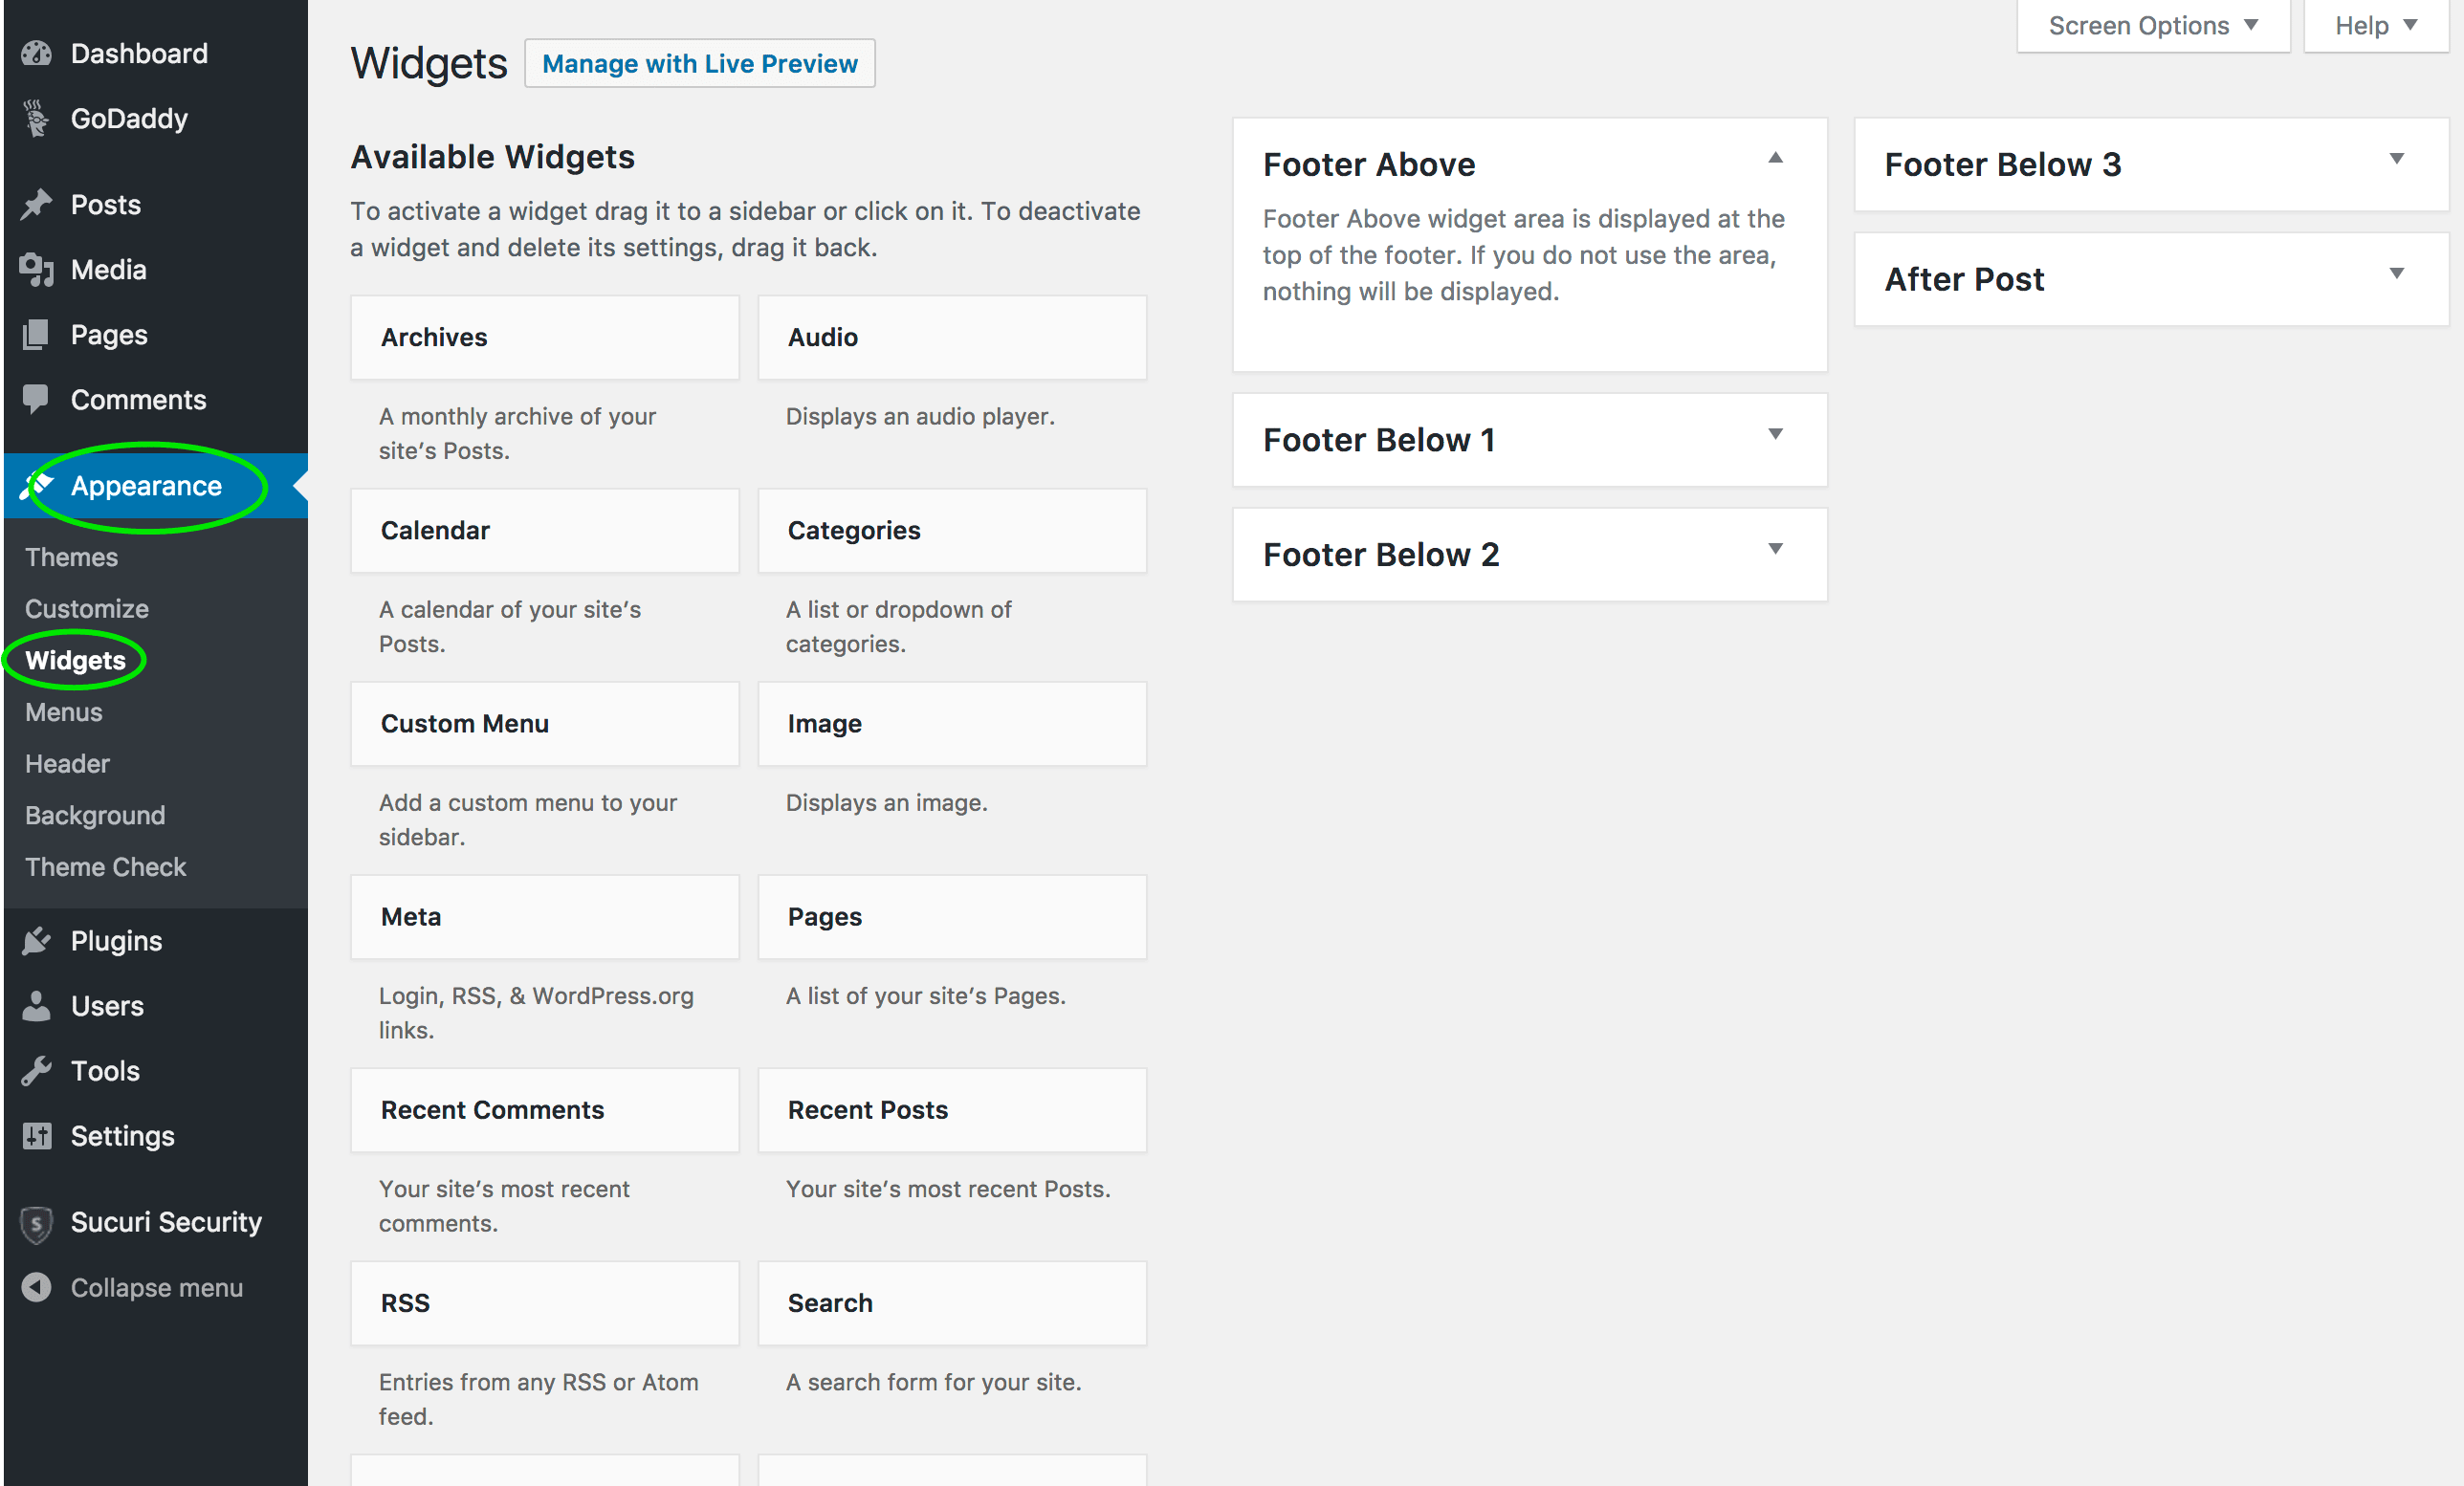
Task: Select the Meta widget
Action: [545, 916]
